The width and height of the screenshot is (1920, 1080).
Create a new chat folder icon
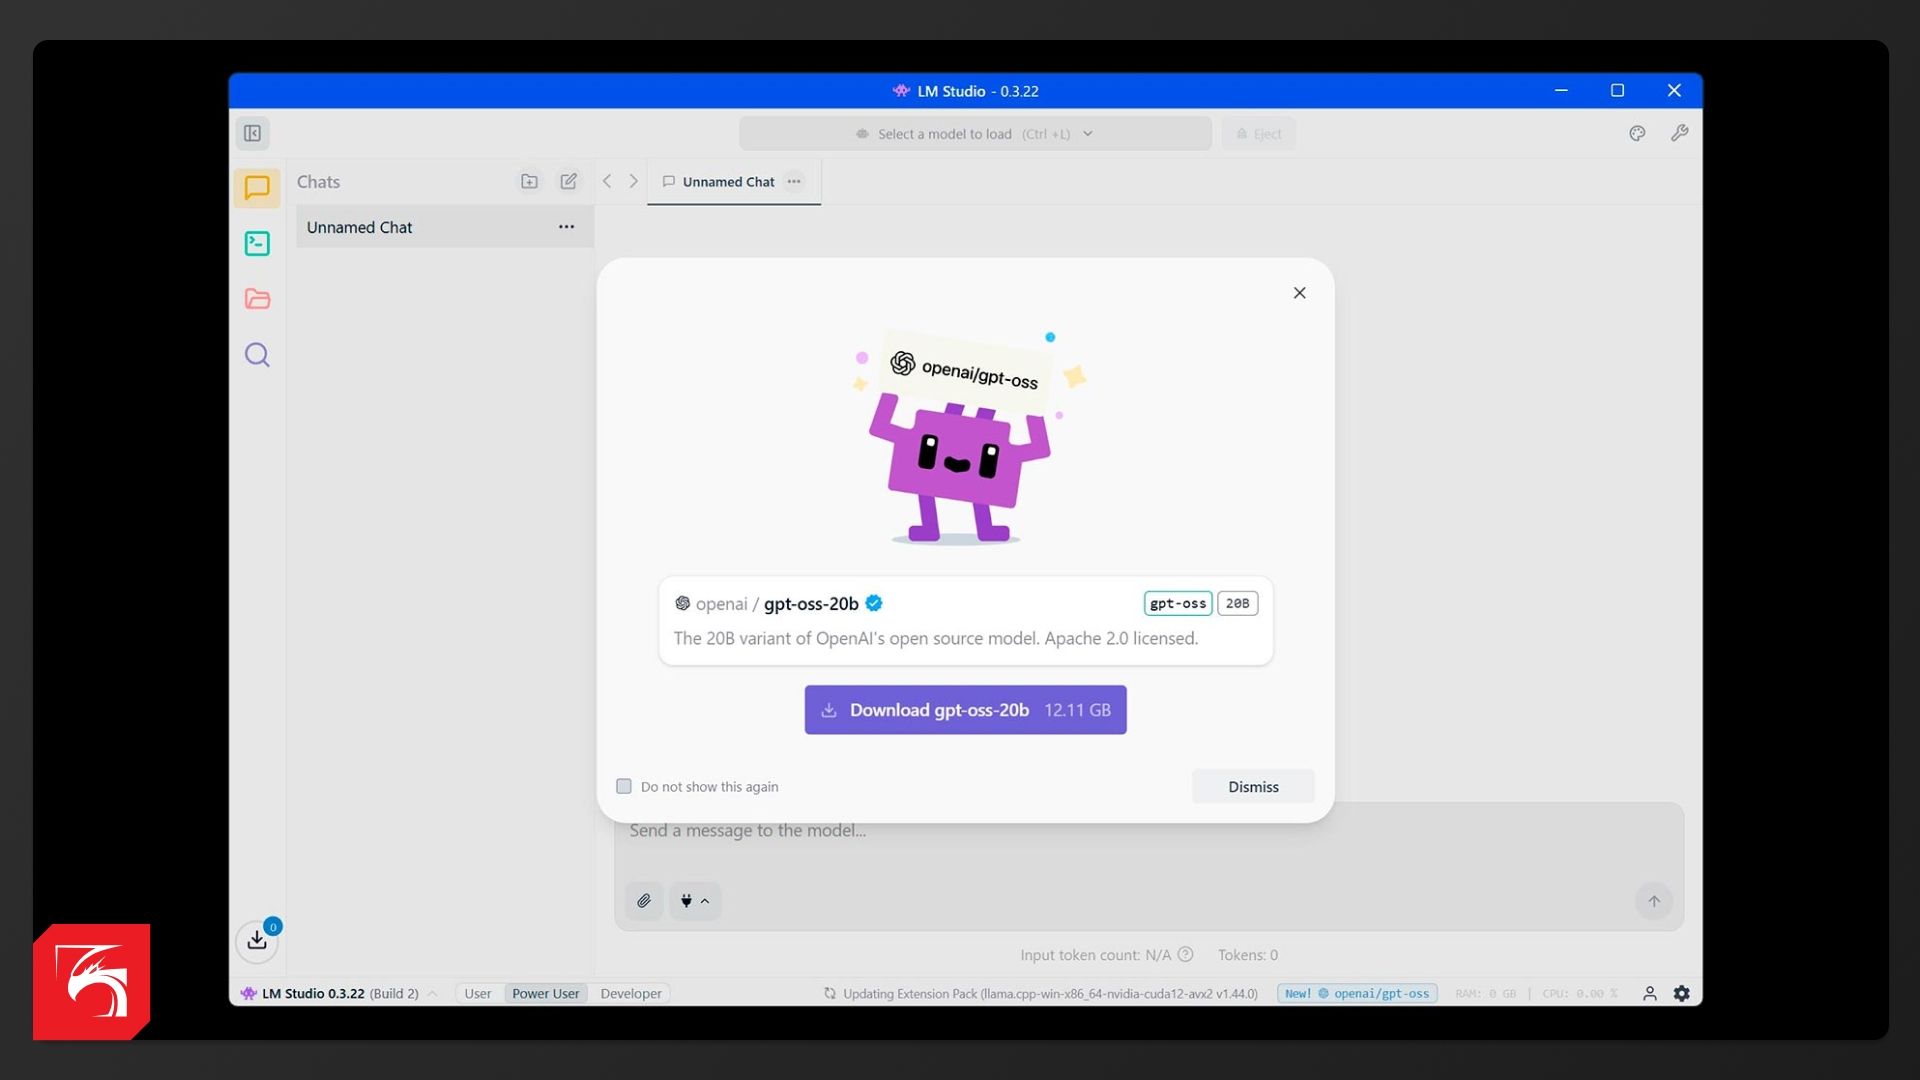(529, 181)
